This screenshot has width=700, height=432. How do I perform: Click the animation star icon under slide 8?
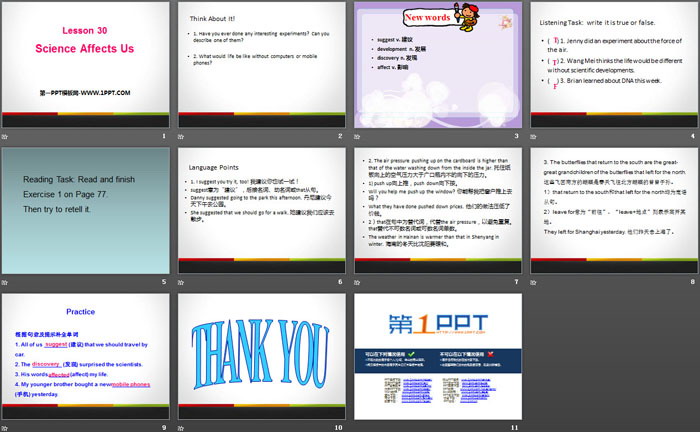(x=533, y=282)
